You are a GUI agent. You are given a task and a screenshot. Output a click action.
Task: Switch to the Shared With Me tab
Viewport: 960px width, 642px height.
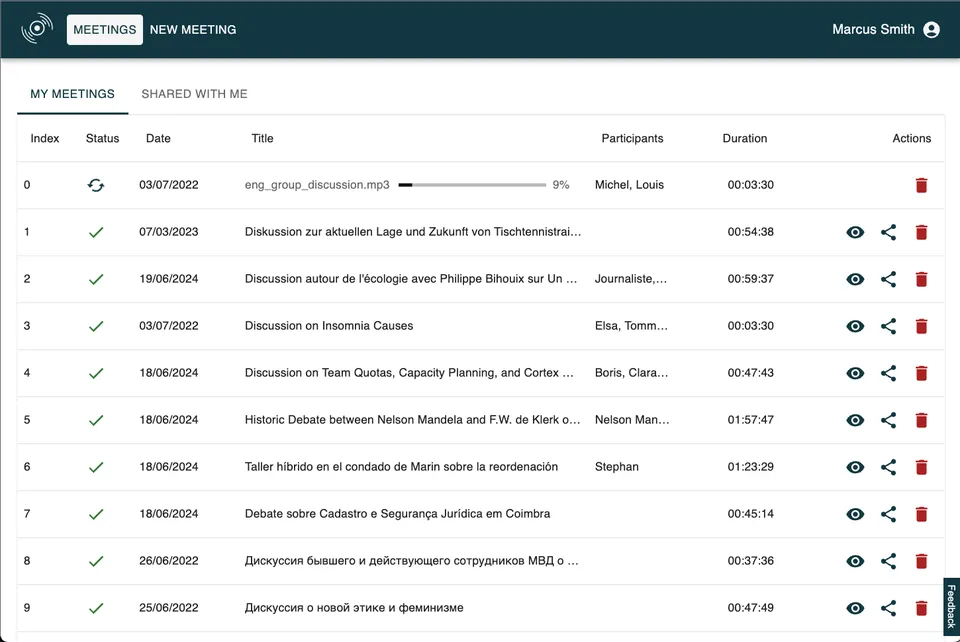[194, 94]
